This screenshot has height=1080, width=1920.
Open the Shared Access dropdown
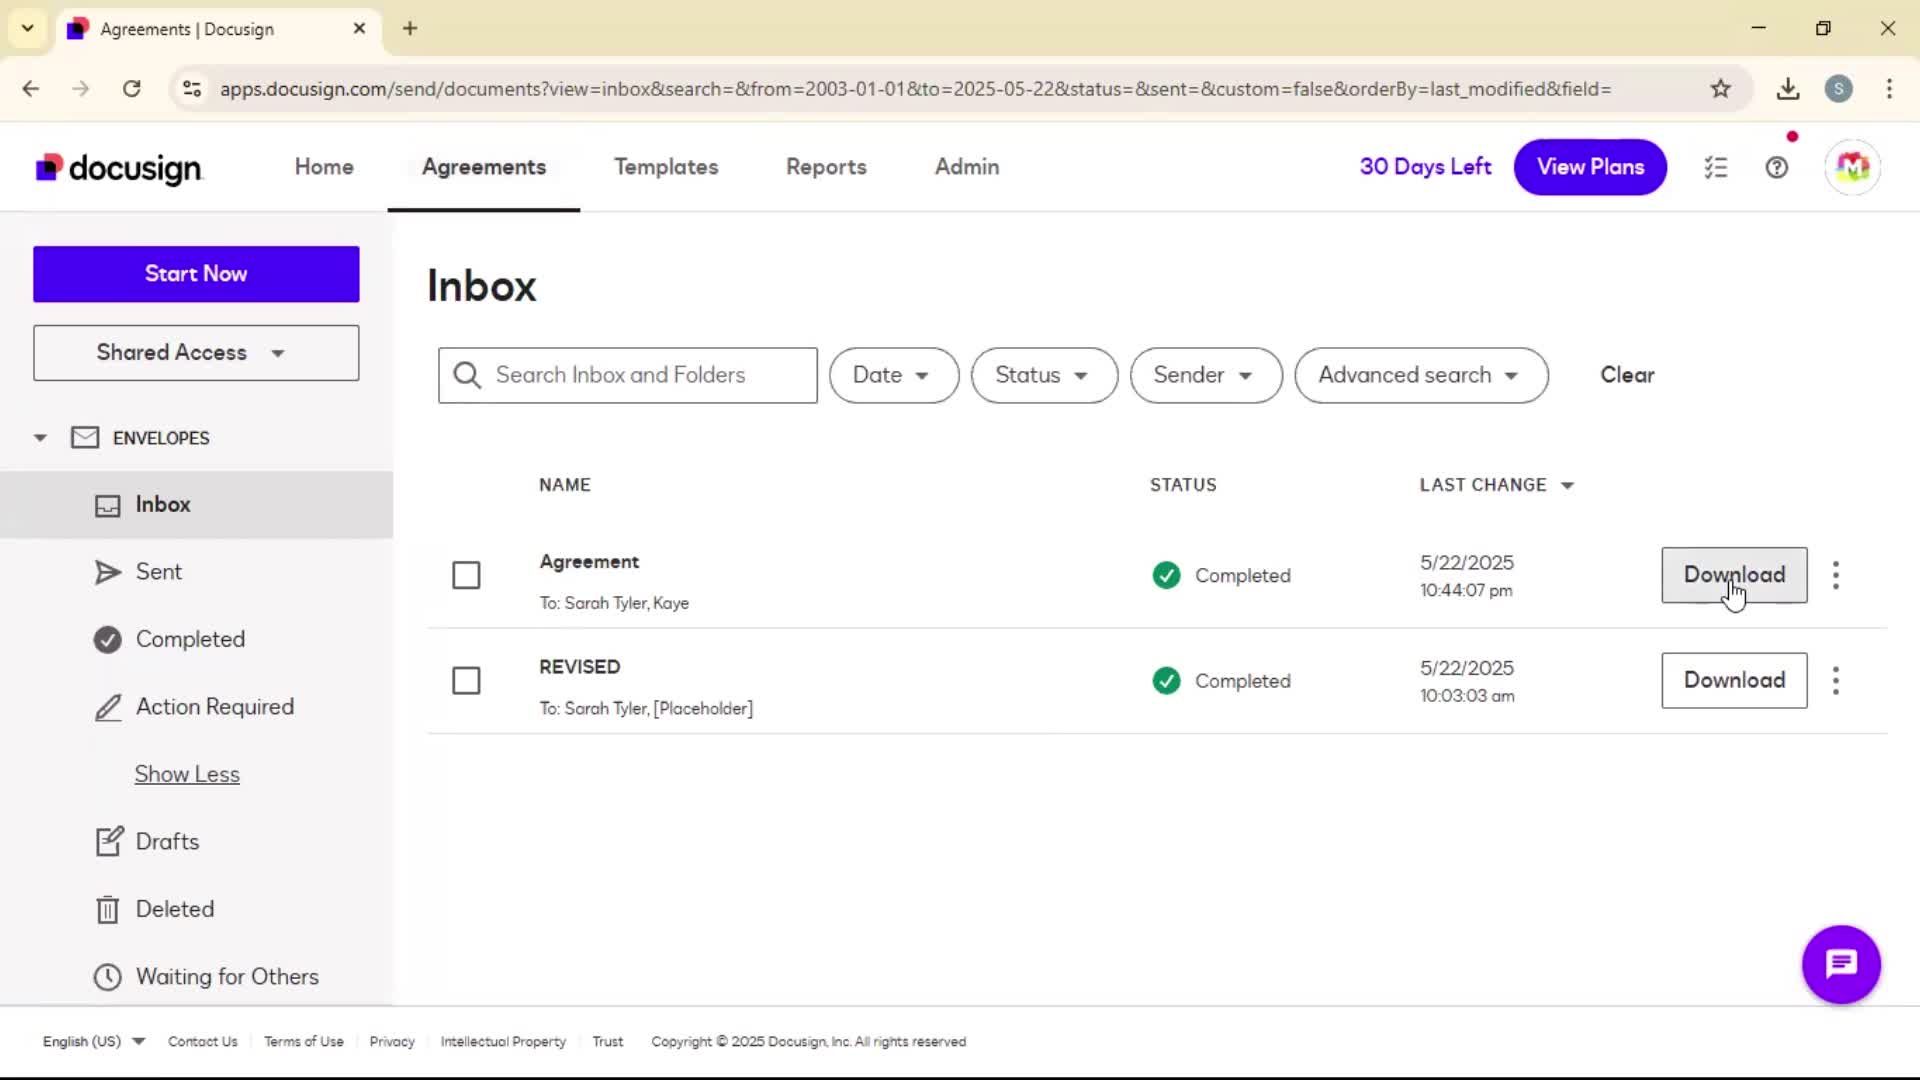click(x=196, y=353)
